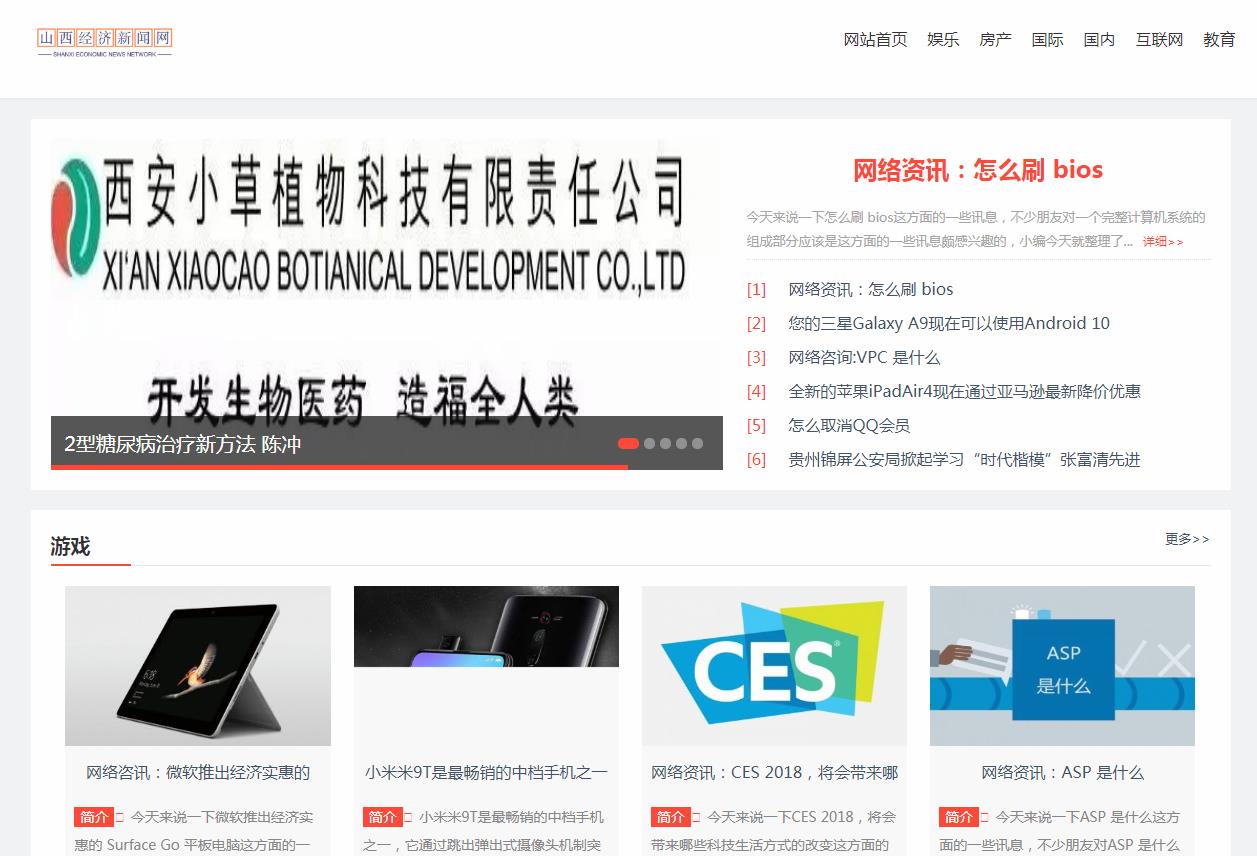
Task: Click 简介 tag on the Surface Go card
Action: (94, 817)
